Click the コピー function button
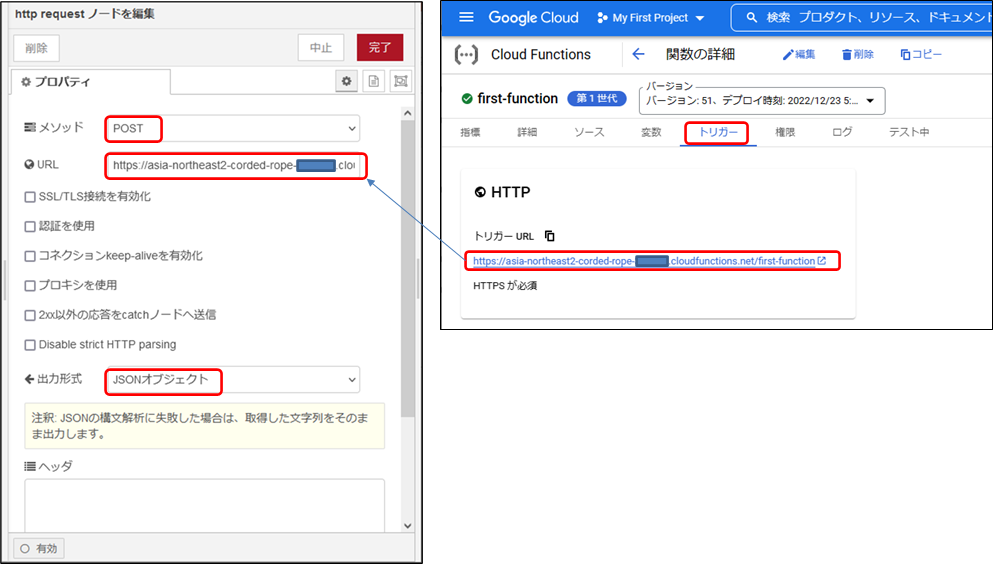 click(920, 54)
